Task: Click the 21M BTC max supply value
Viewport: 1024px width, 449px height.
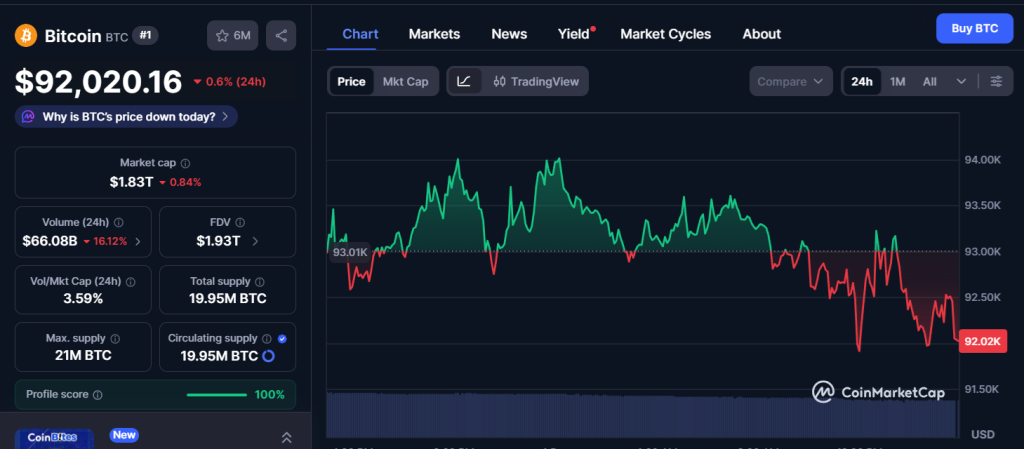Action: [x=83, y=356]
